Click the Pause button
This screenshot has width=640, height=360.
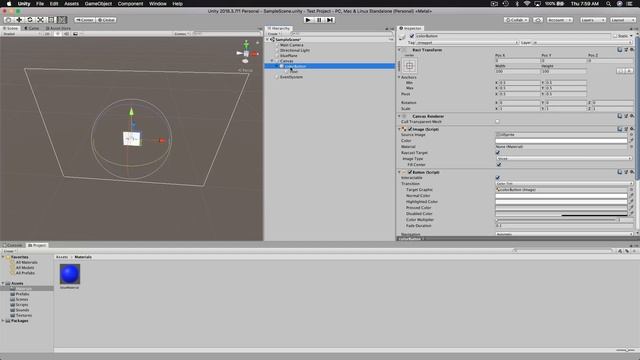[319, 20]
